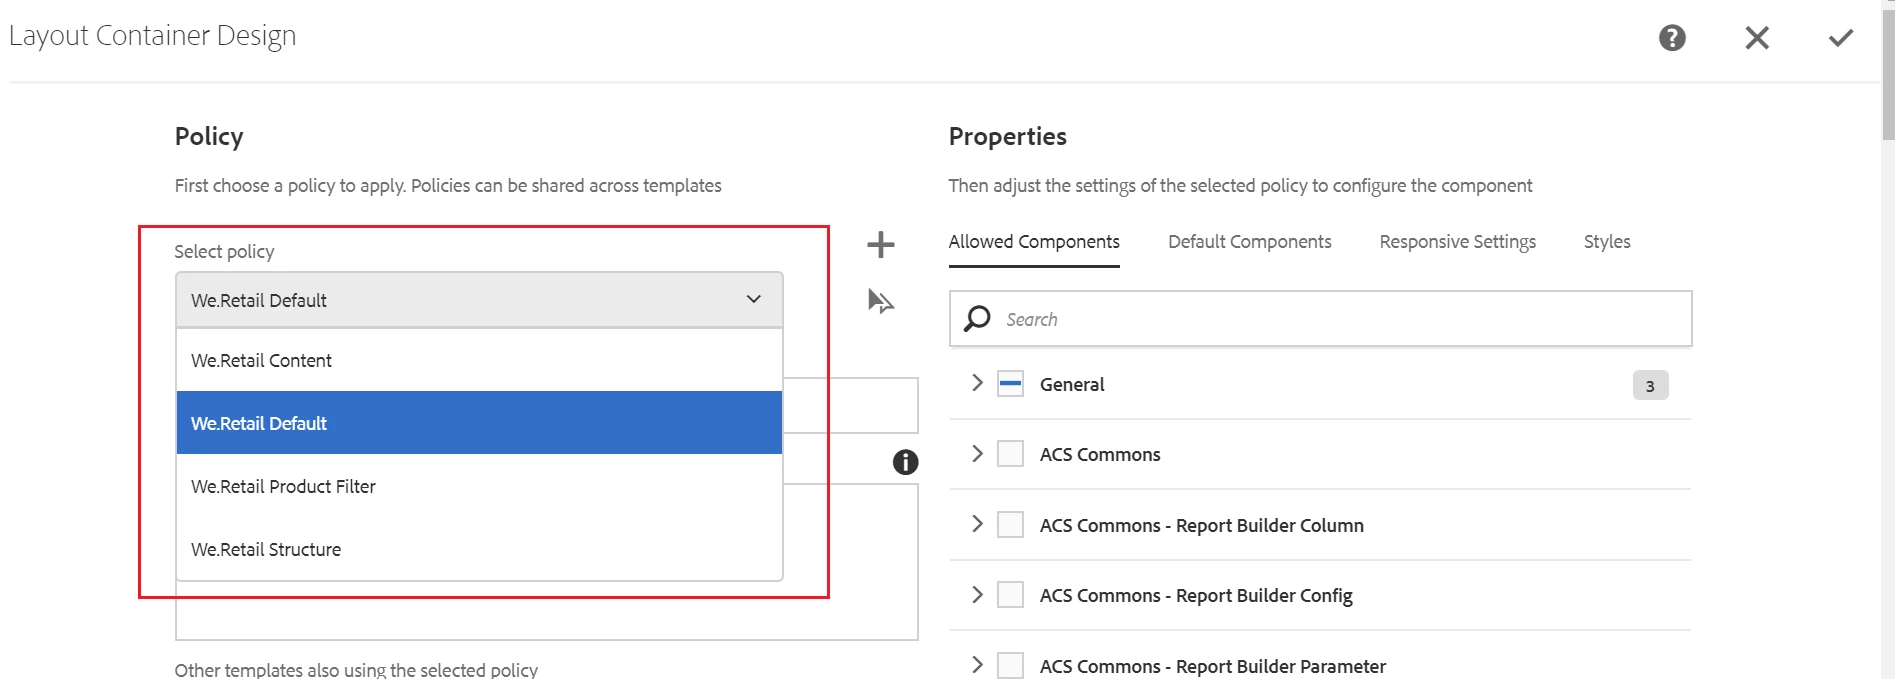Click the General group count badge 3
The height and width of the screenshot is (679, 1895).
(x=1650, y=385)
